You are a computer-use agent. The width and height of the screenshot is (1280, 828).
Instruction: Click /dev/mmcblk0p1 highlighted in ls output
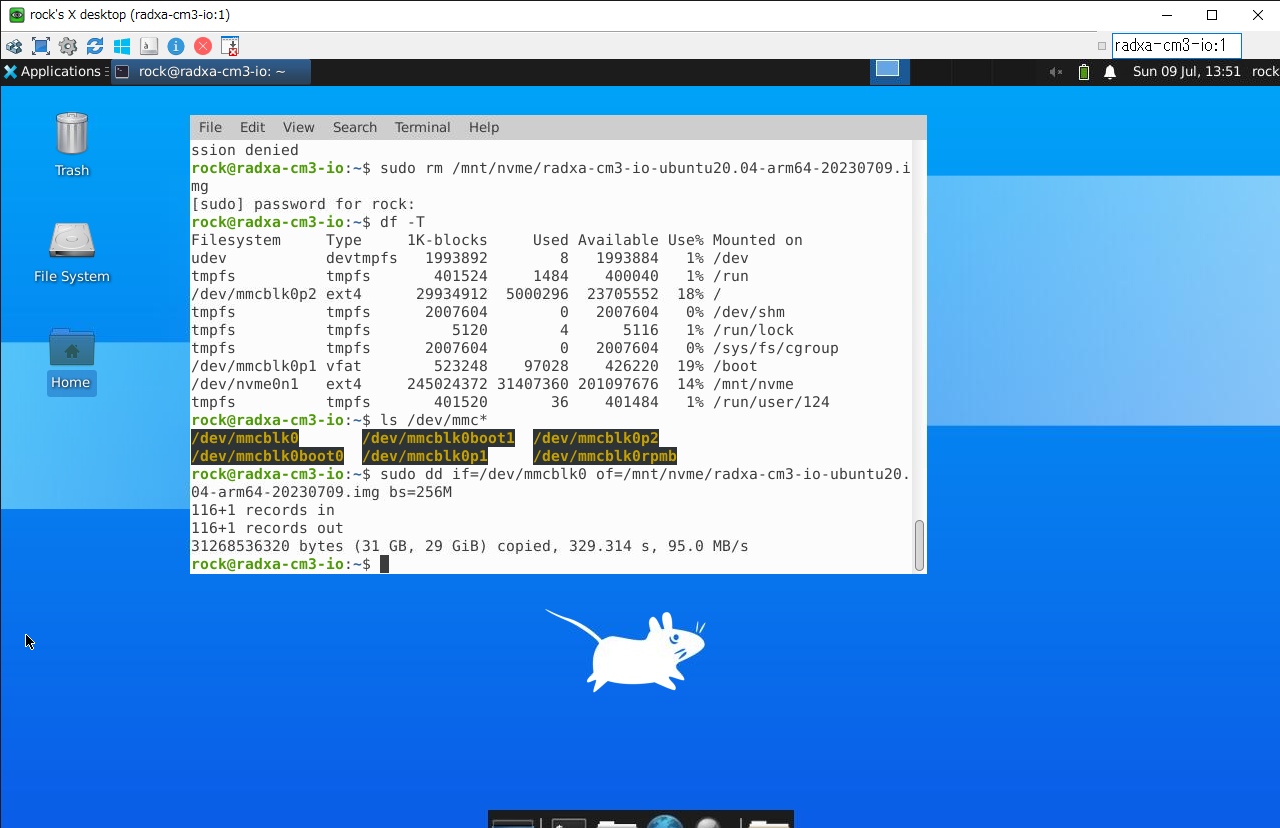pos(425,456)
